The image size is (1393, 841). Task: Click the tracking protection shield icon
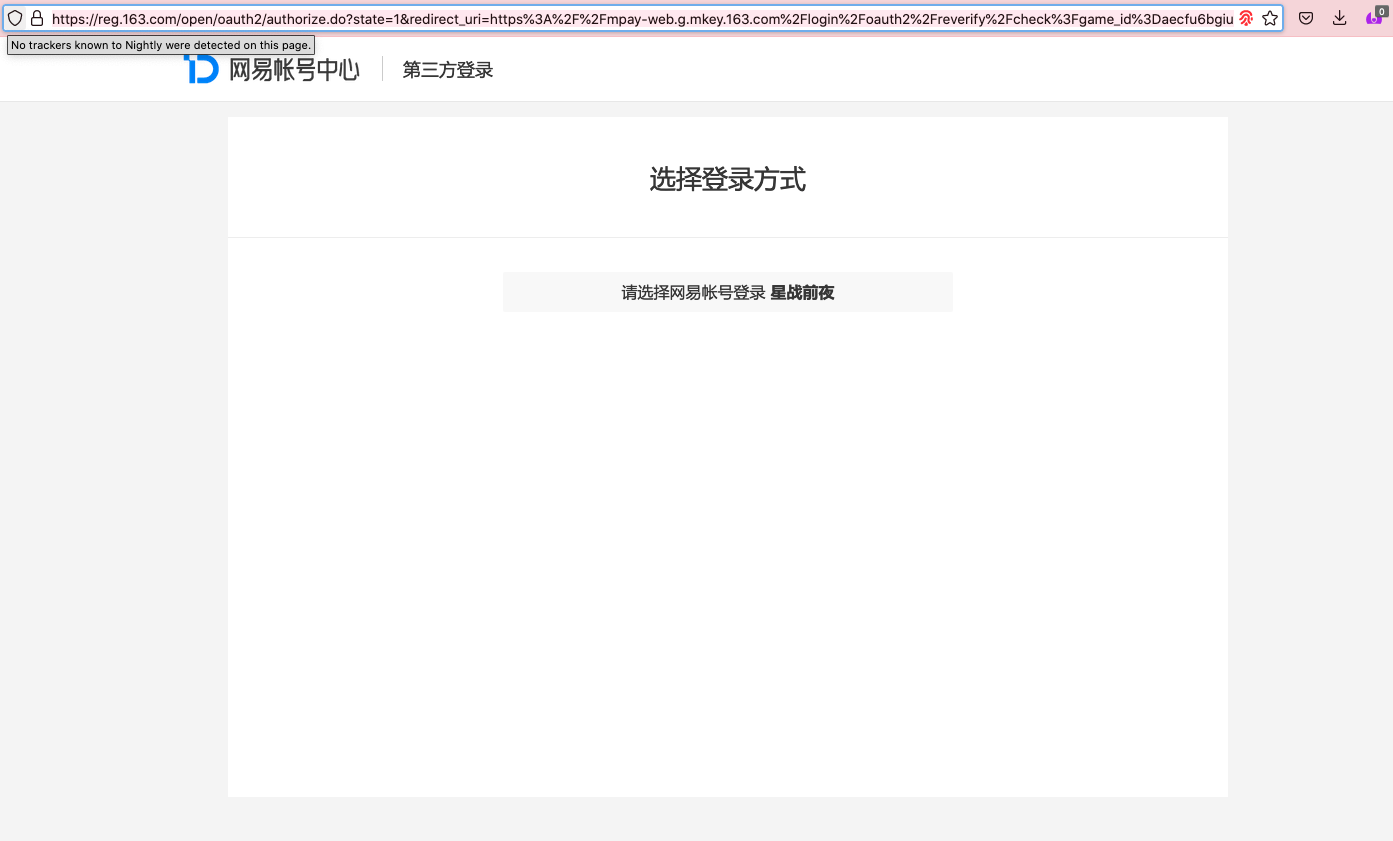(15, 18)
